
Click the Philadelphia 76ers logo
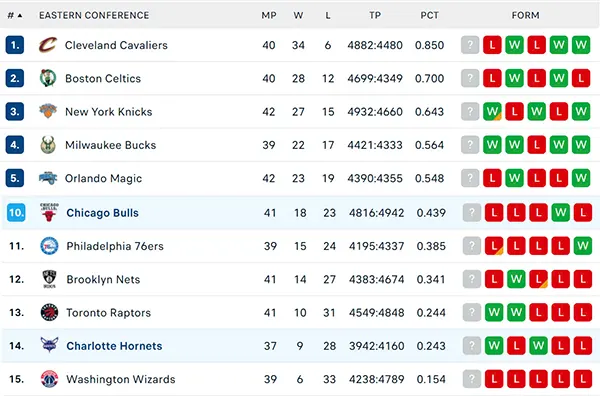tap(49, 246)
